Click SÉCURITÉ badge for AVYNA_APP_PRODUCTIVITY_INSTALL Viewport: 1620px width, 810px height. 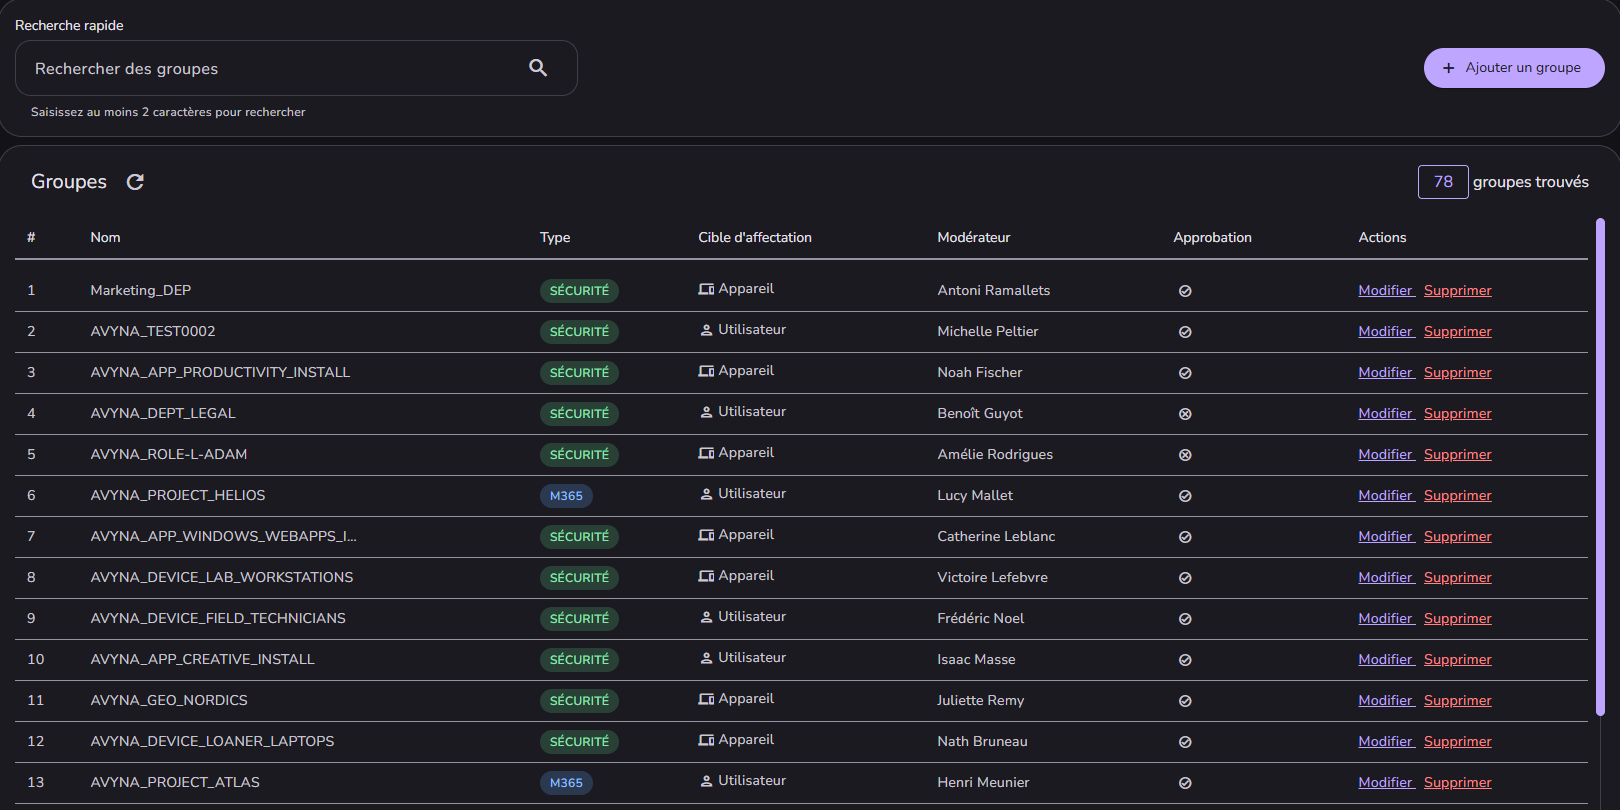(x=579, y=373)
